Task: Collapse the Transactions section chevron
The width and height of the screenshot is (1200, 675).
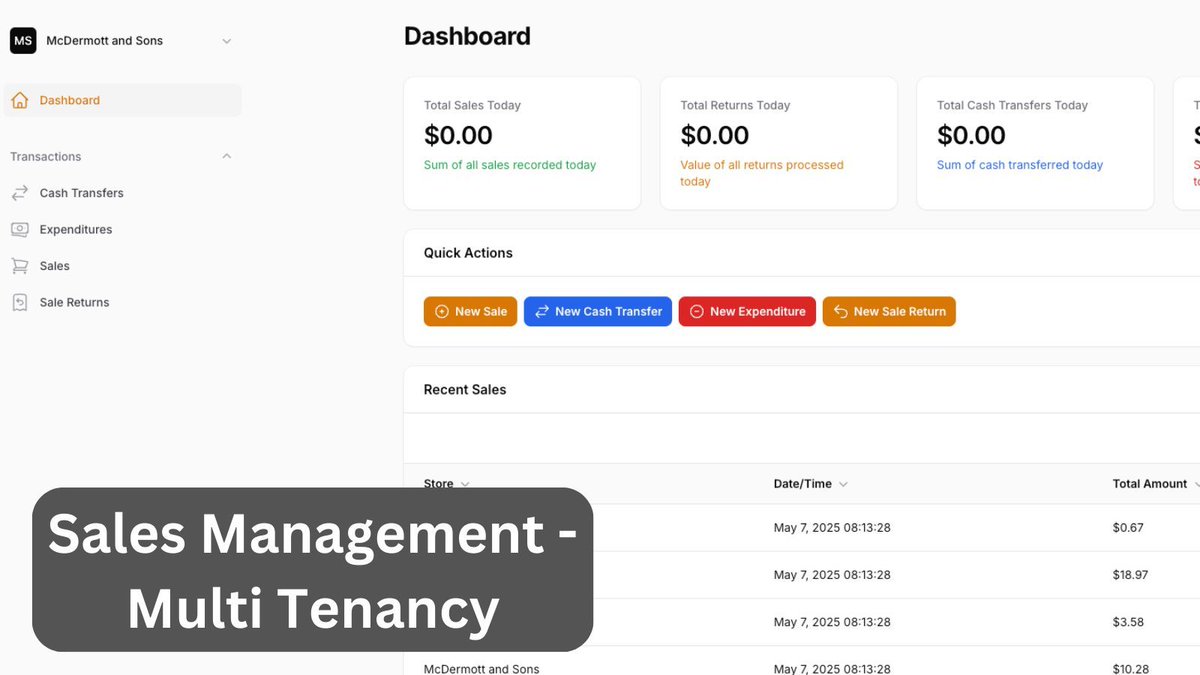Action: click(227, 156)
